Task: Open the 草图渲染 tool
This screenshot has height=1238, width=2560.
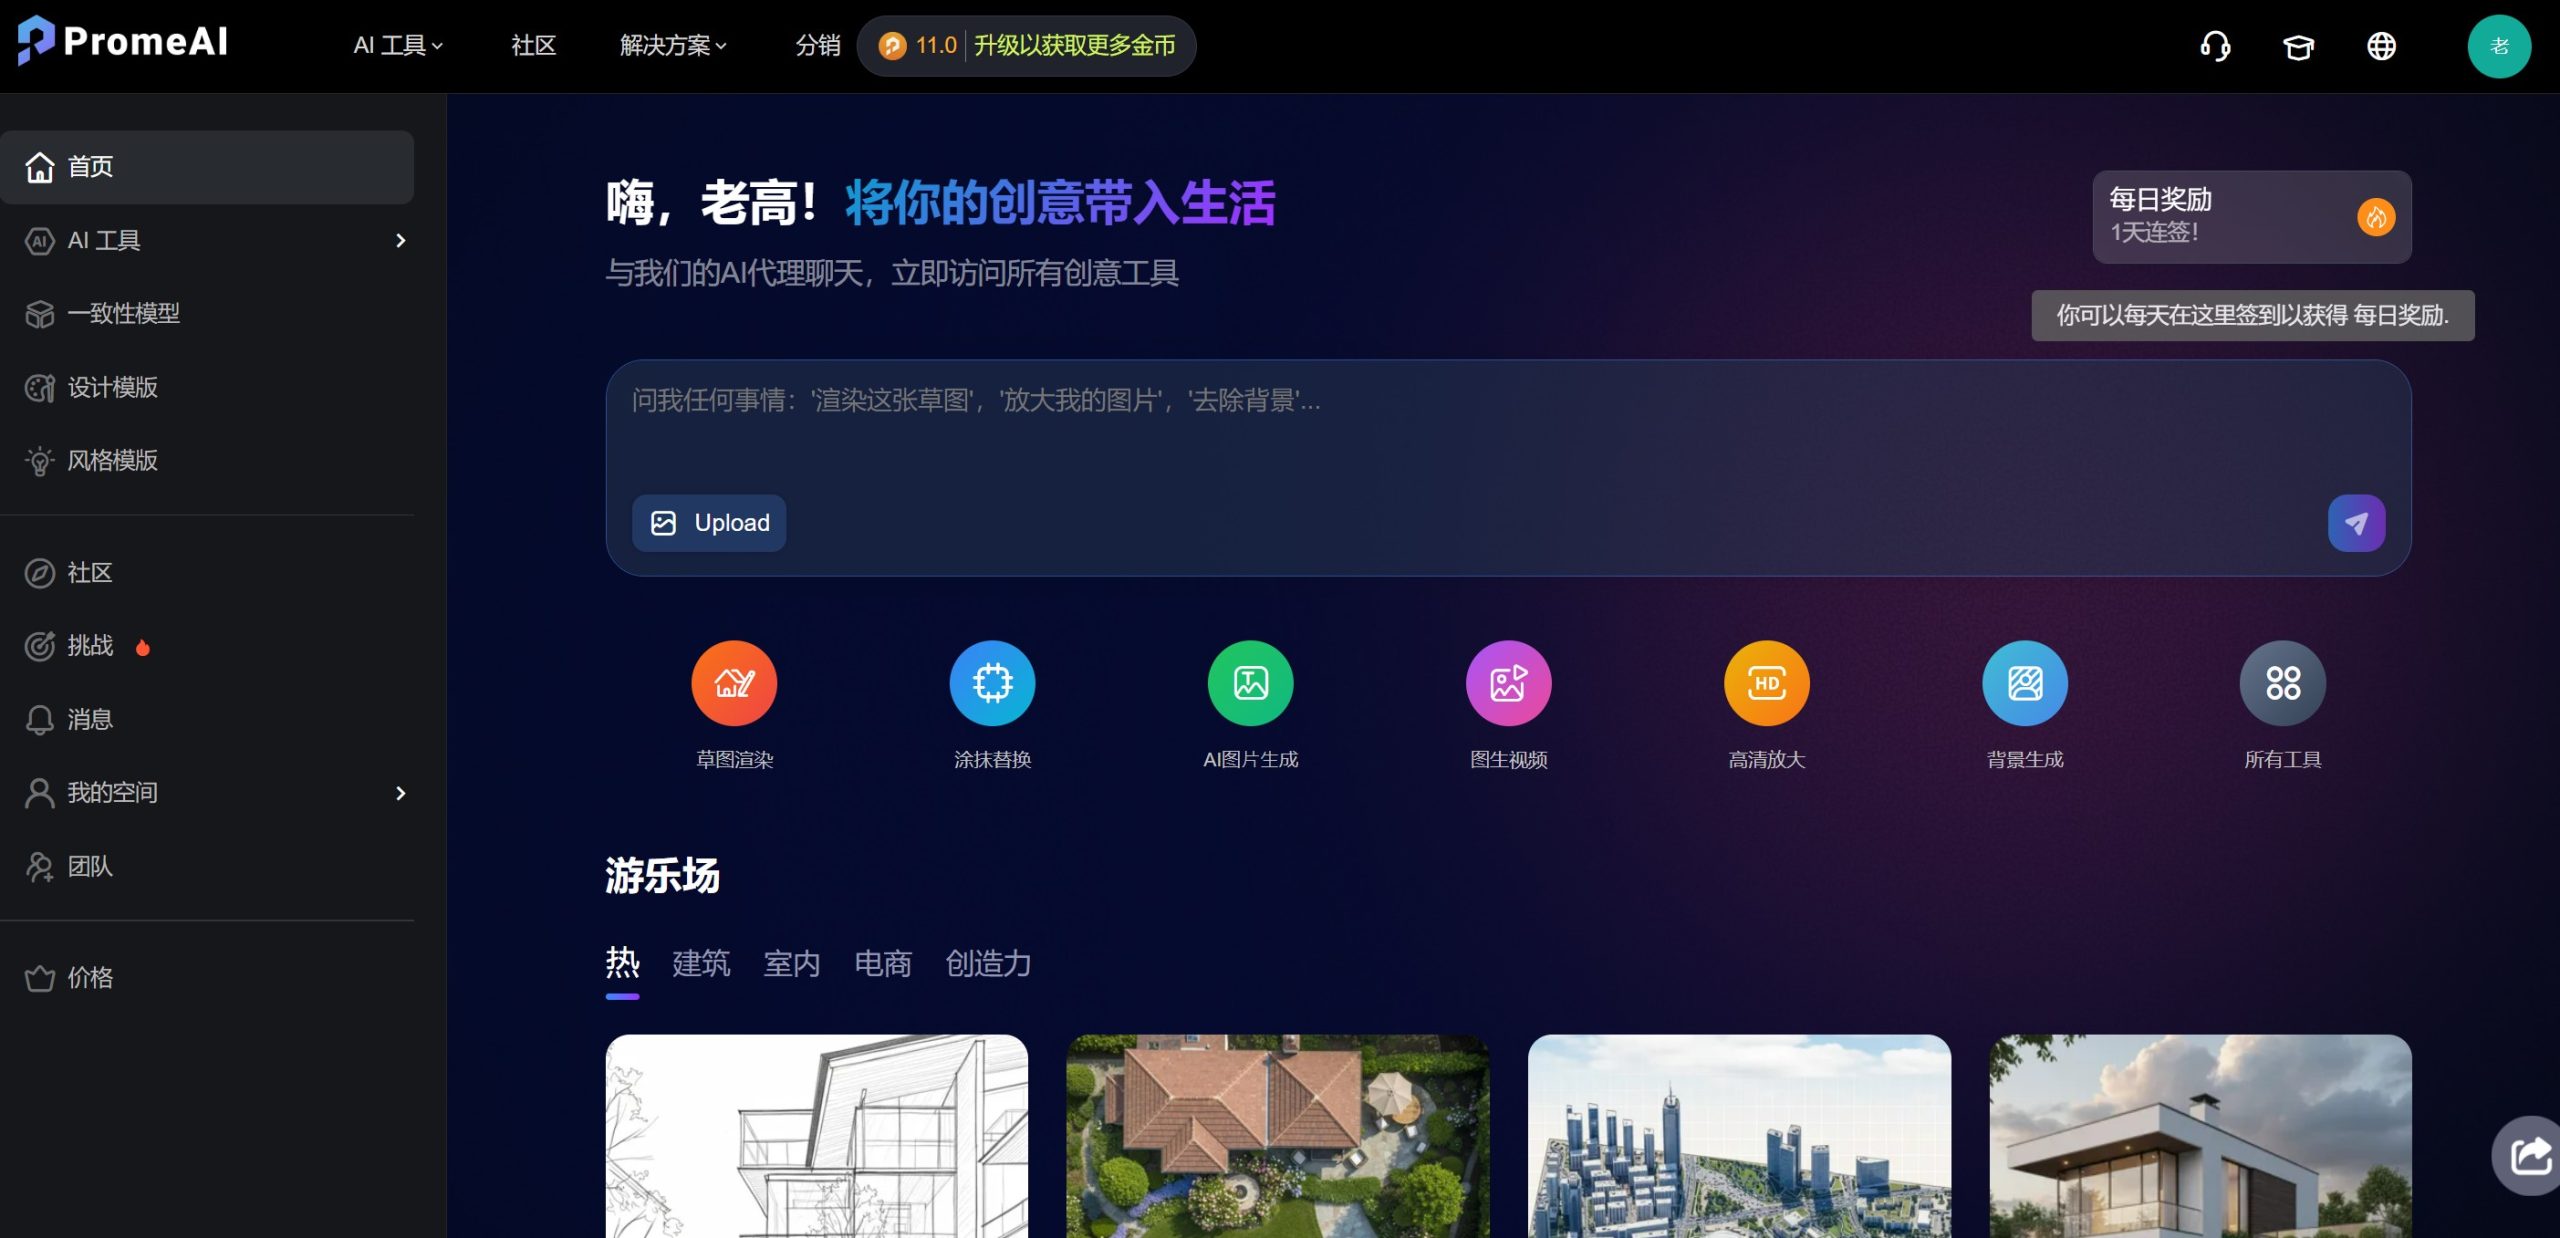Action: (x=733, y=683)
